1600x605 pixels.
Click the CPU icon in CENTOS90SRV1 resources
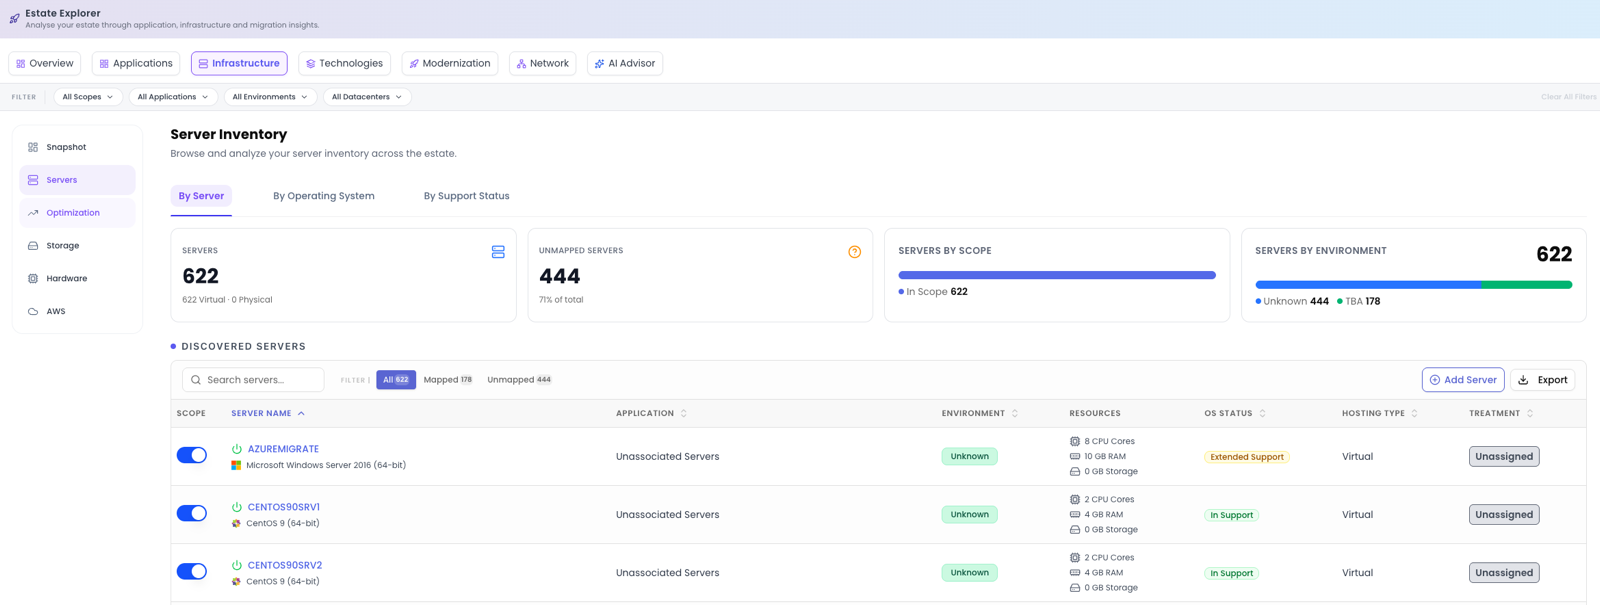click(x=1075, y=499)
